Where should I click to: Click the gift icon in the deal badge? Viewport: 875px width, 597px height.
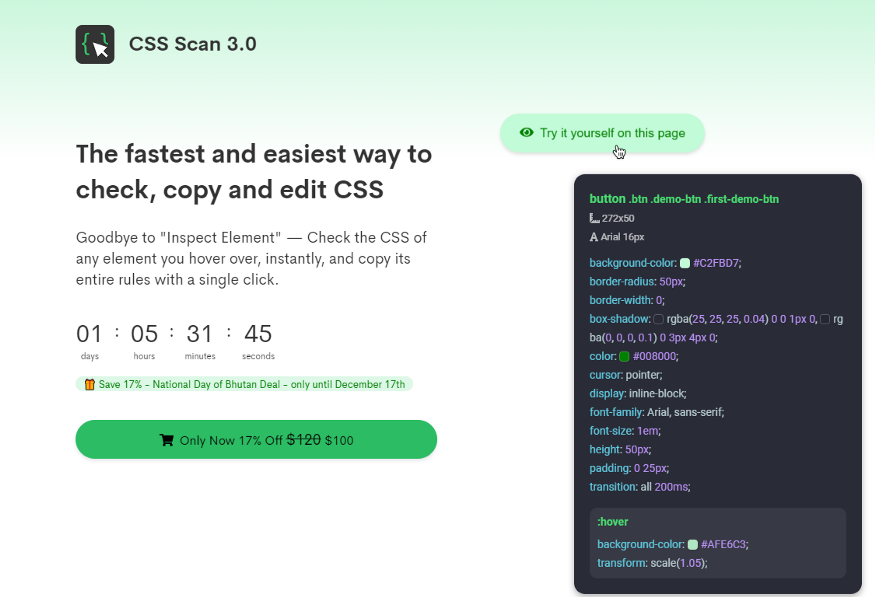coord(89,384)
